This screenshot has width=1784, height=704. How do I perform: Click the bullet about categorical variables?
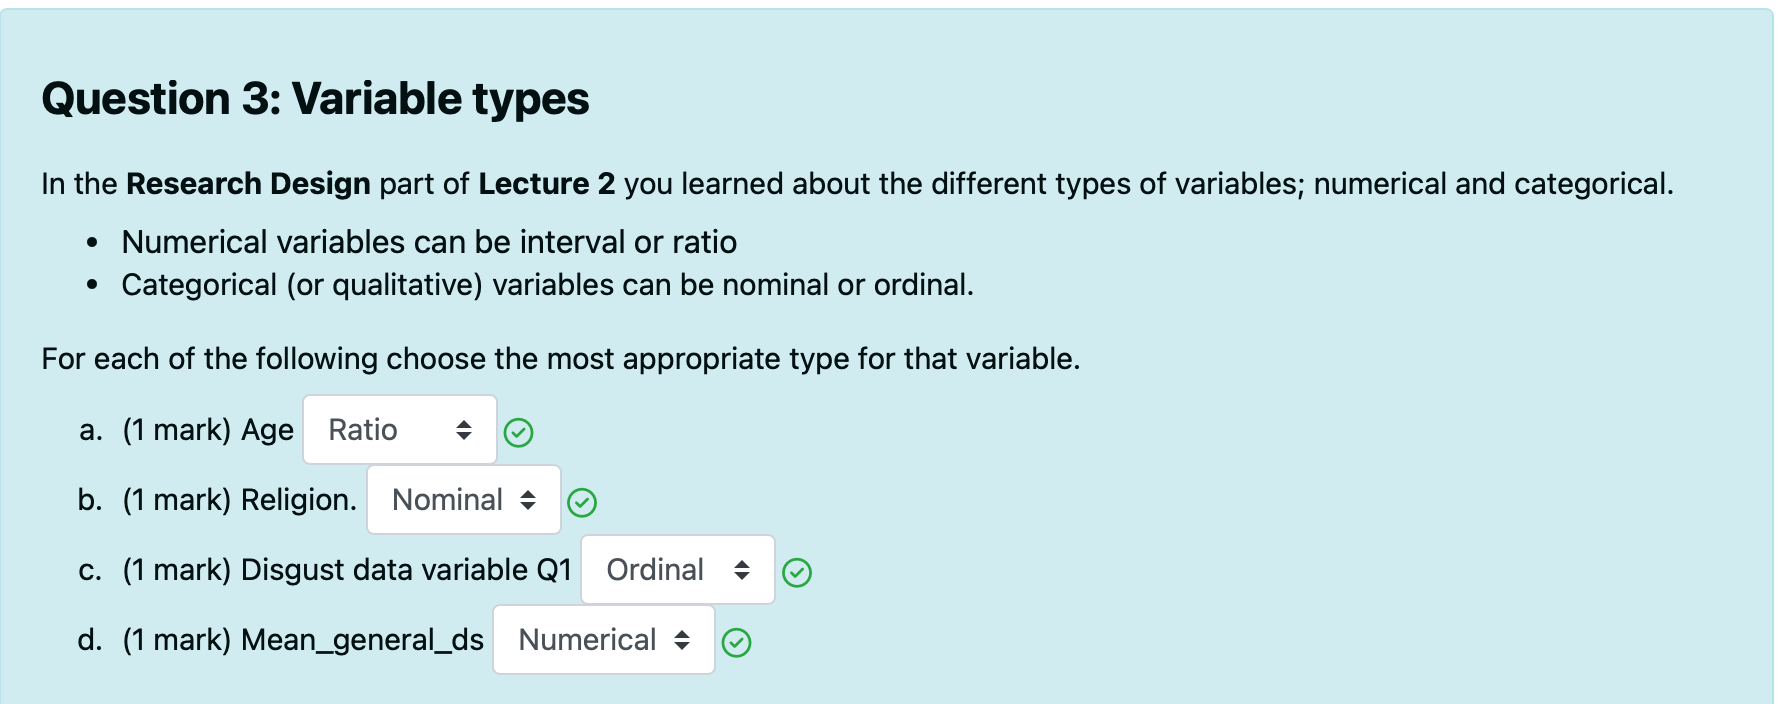pos(547,285)
